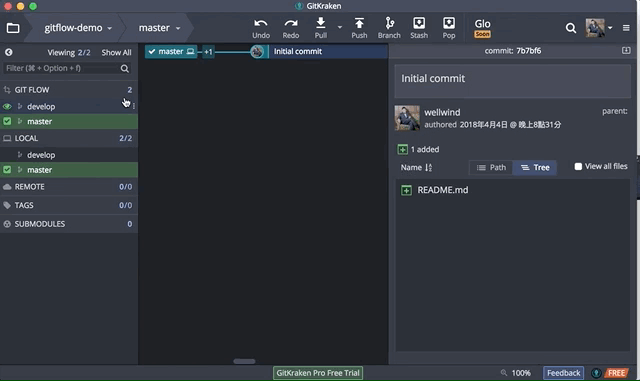This screenshot has height=381, width=640.
Task: Switch file list to Tree view
Action: [x=535, y=167]
